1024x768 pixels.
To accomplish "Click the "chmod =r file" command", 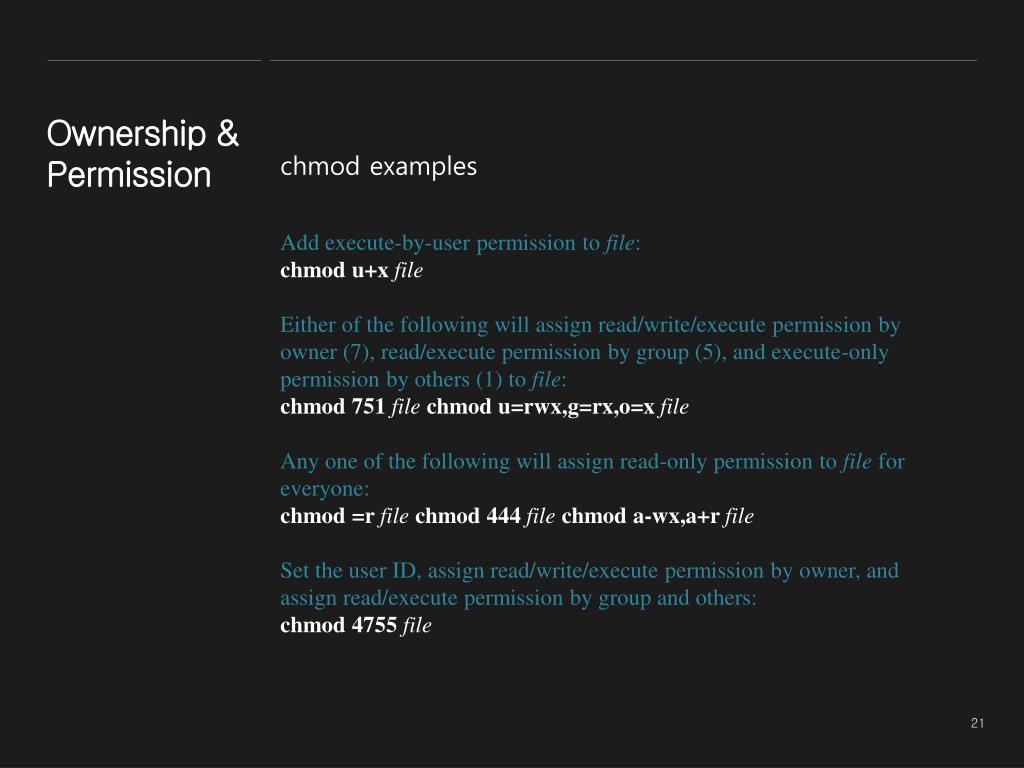I will [x=344, y=517].
